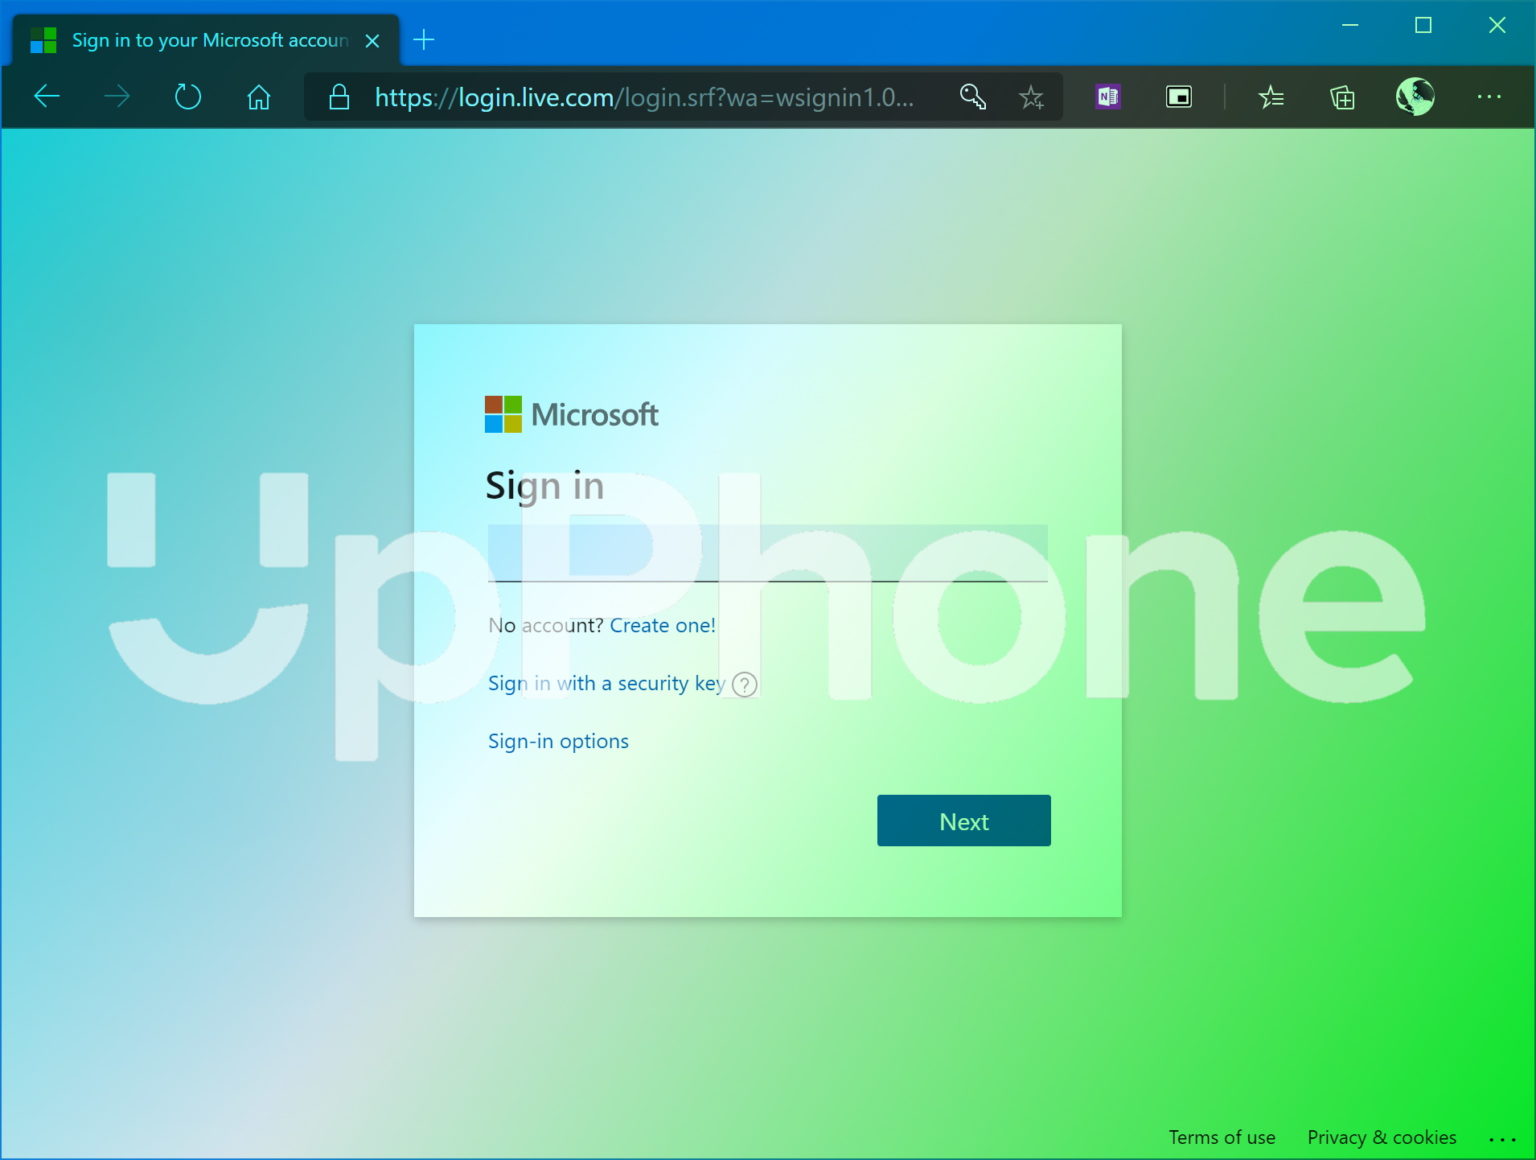Switch browser profile via avatar icon

tap(1414, 96)
